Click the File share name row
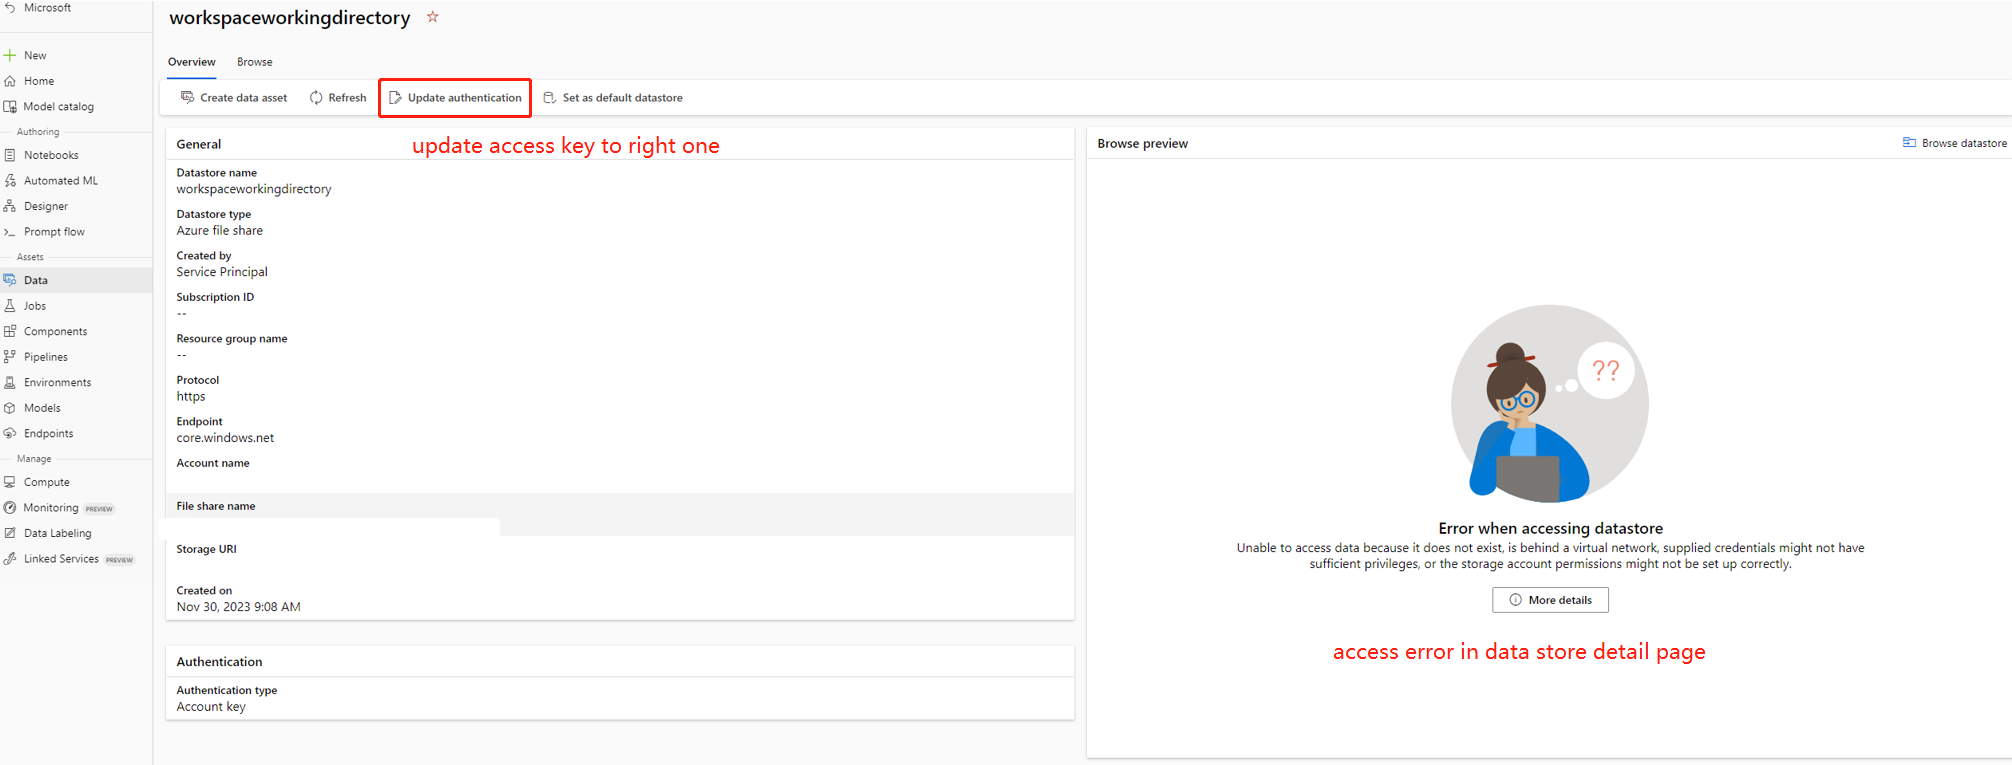2012x765 pixels. pos(620,514)
